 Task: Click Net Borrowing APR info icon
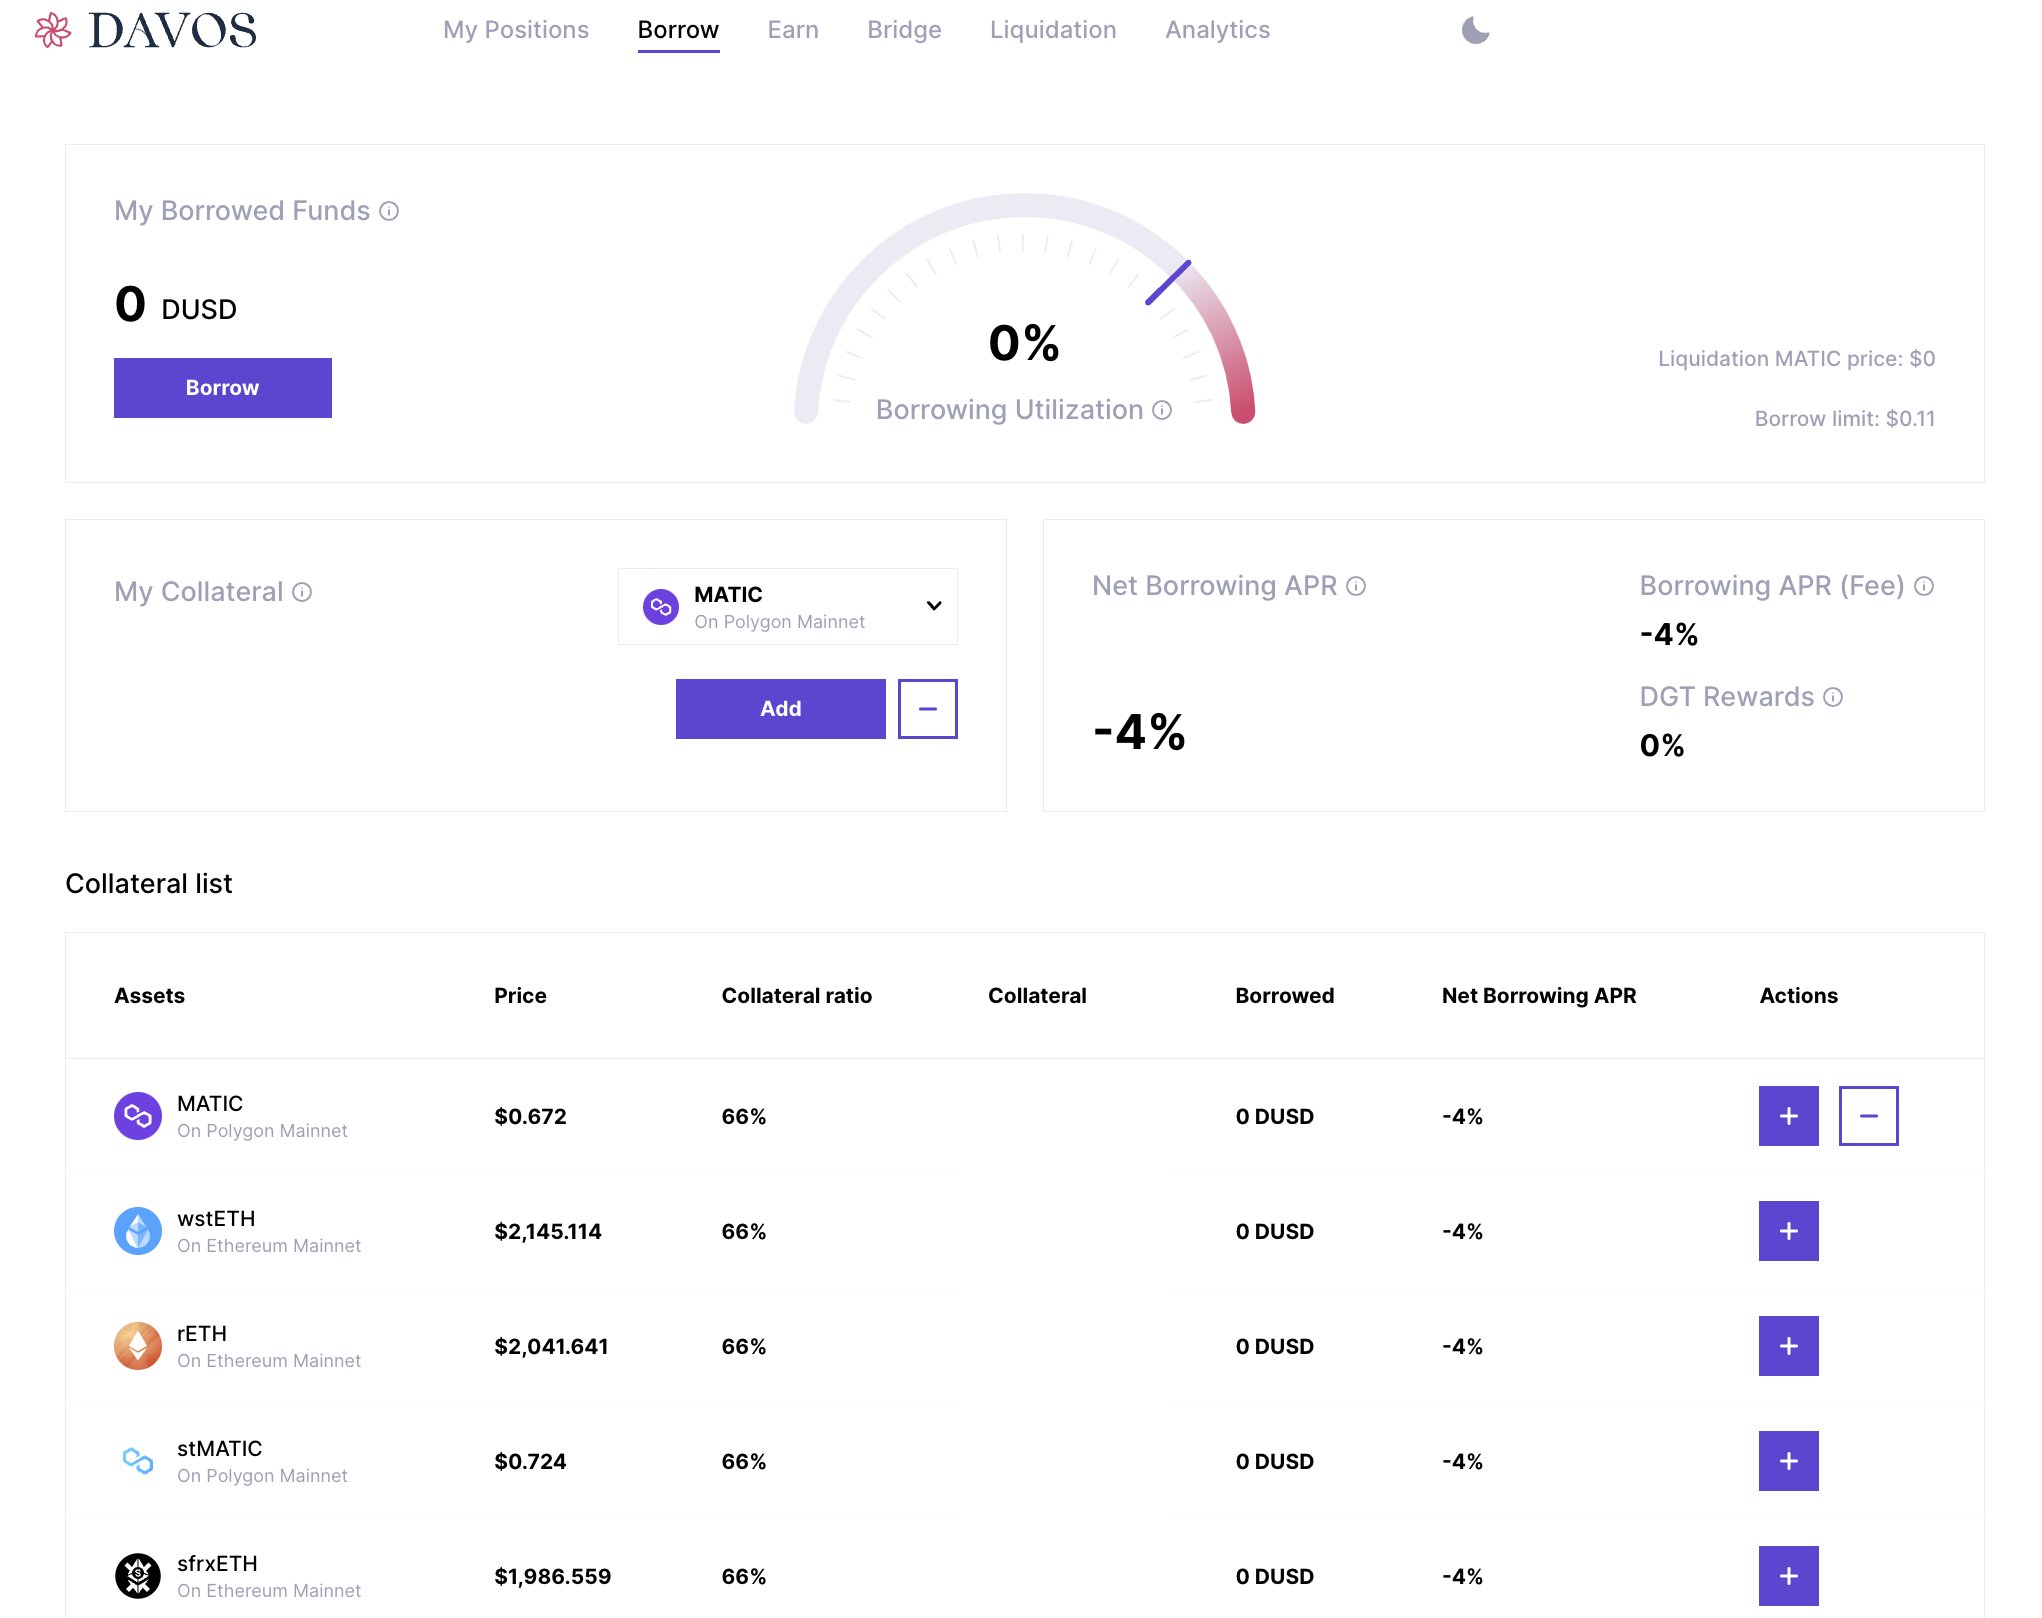click(x=1356, y=586)
